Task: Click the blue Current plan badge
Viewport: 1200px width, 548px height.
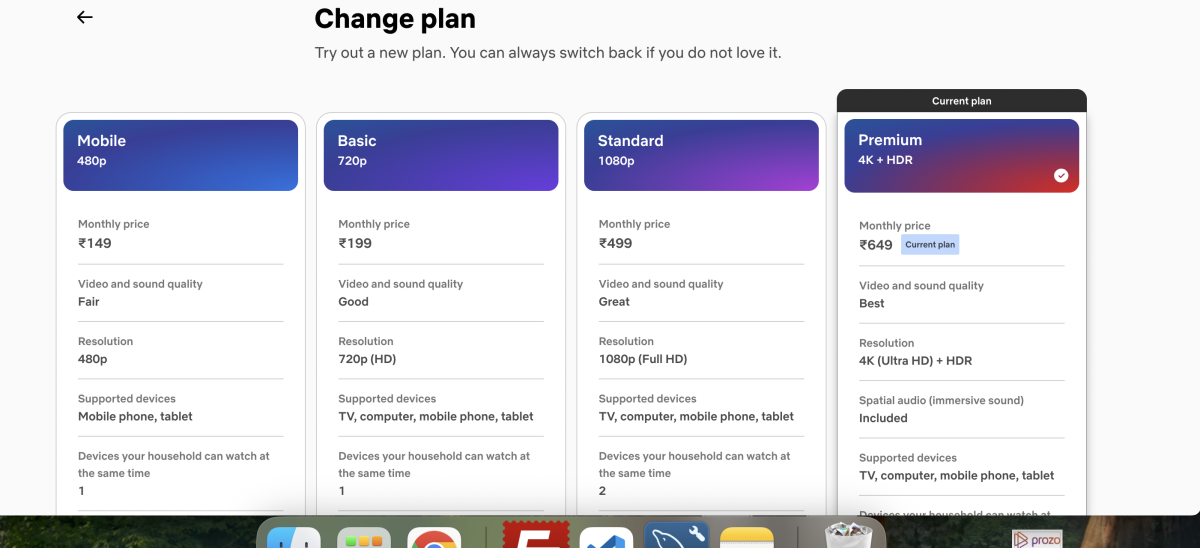Action: click(x=930, y=245)
